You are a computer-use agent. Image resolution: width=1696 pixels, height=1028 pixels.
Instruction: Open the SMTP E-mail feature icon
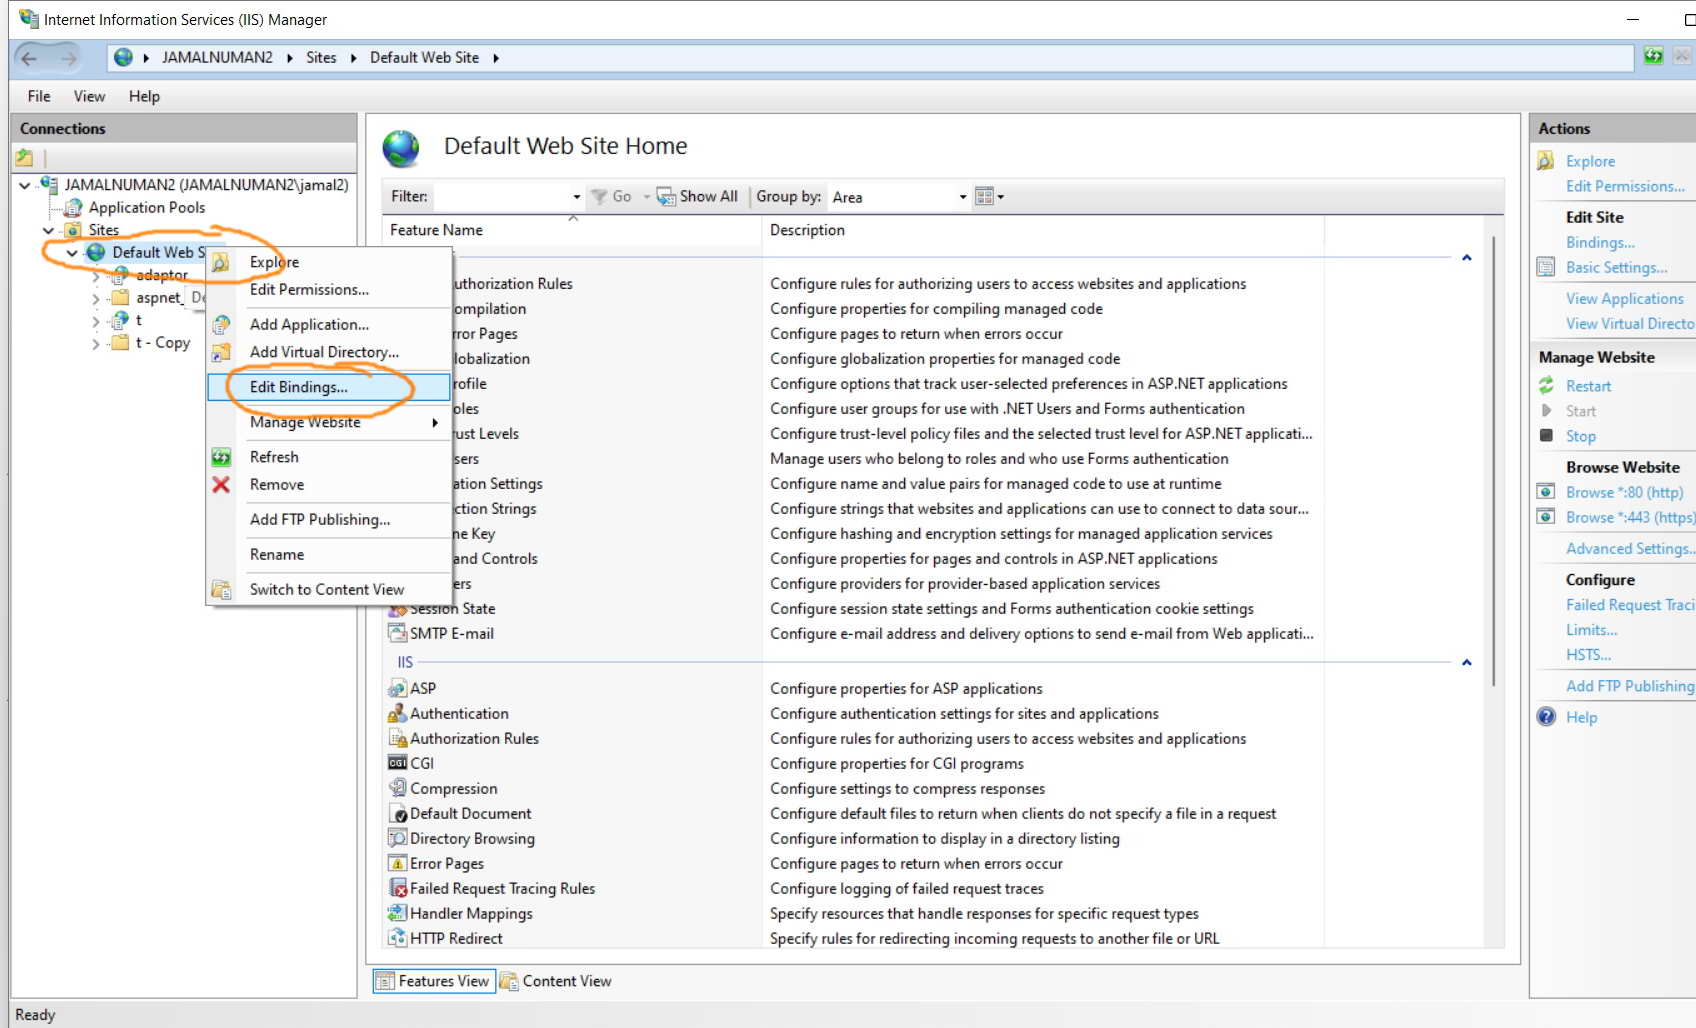coord(398,632)
